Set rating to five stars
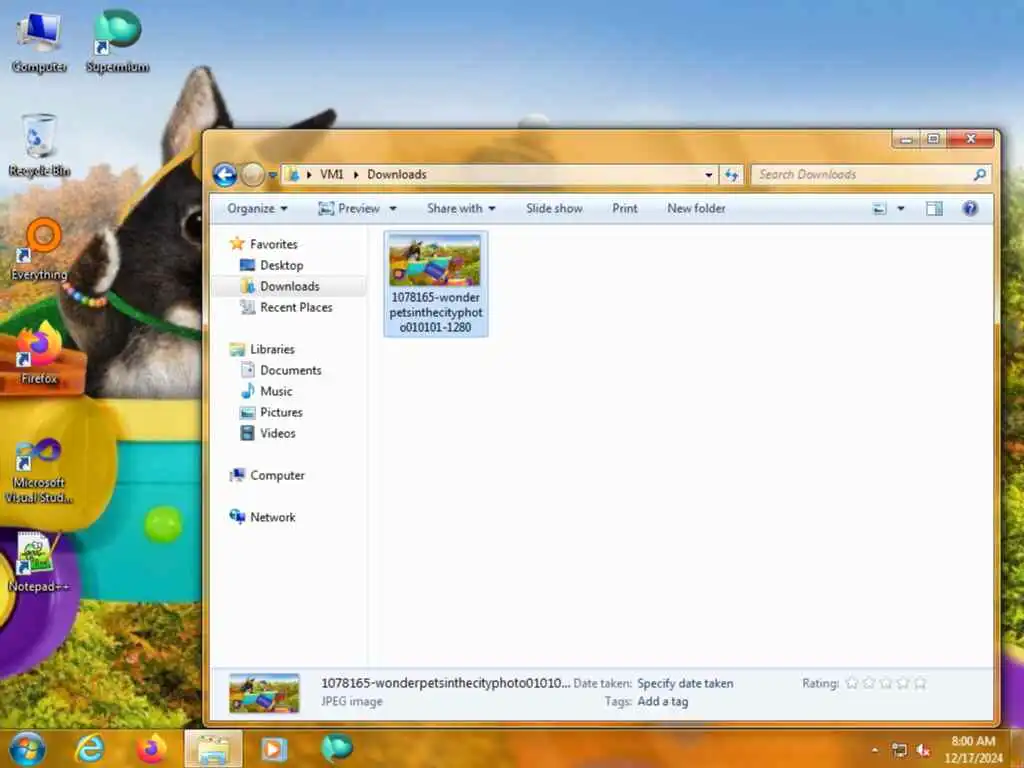This screenshot has width=1024, height=768. [x=920, y=683]
